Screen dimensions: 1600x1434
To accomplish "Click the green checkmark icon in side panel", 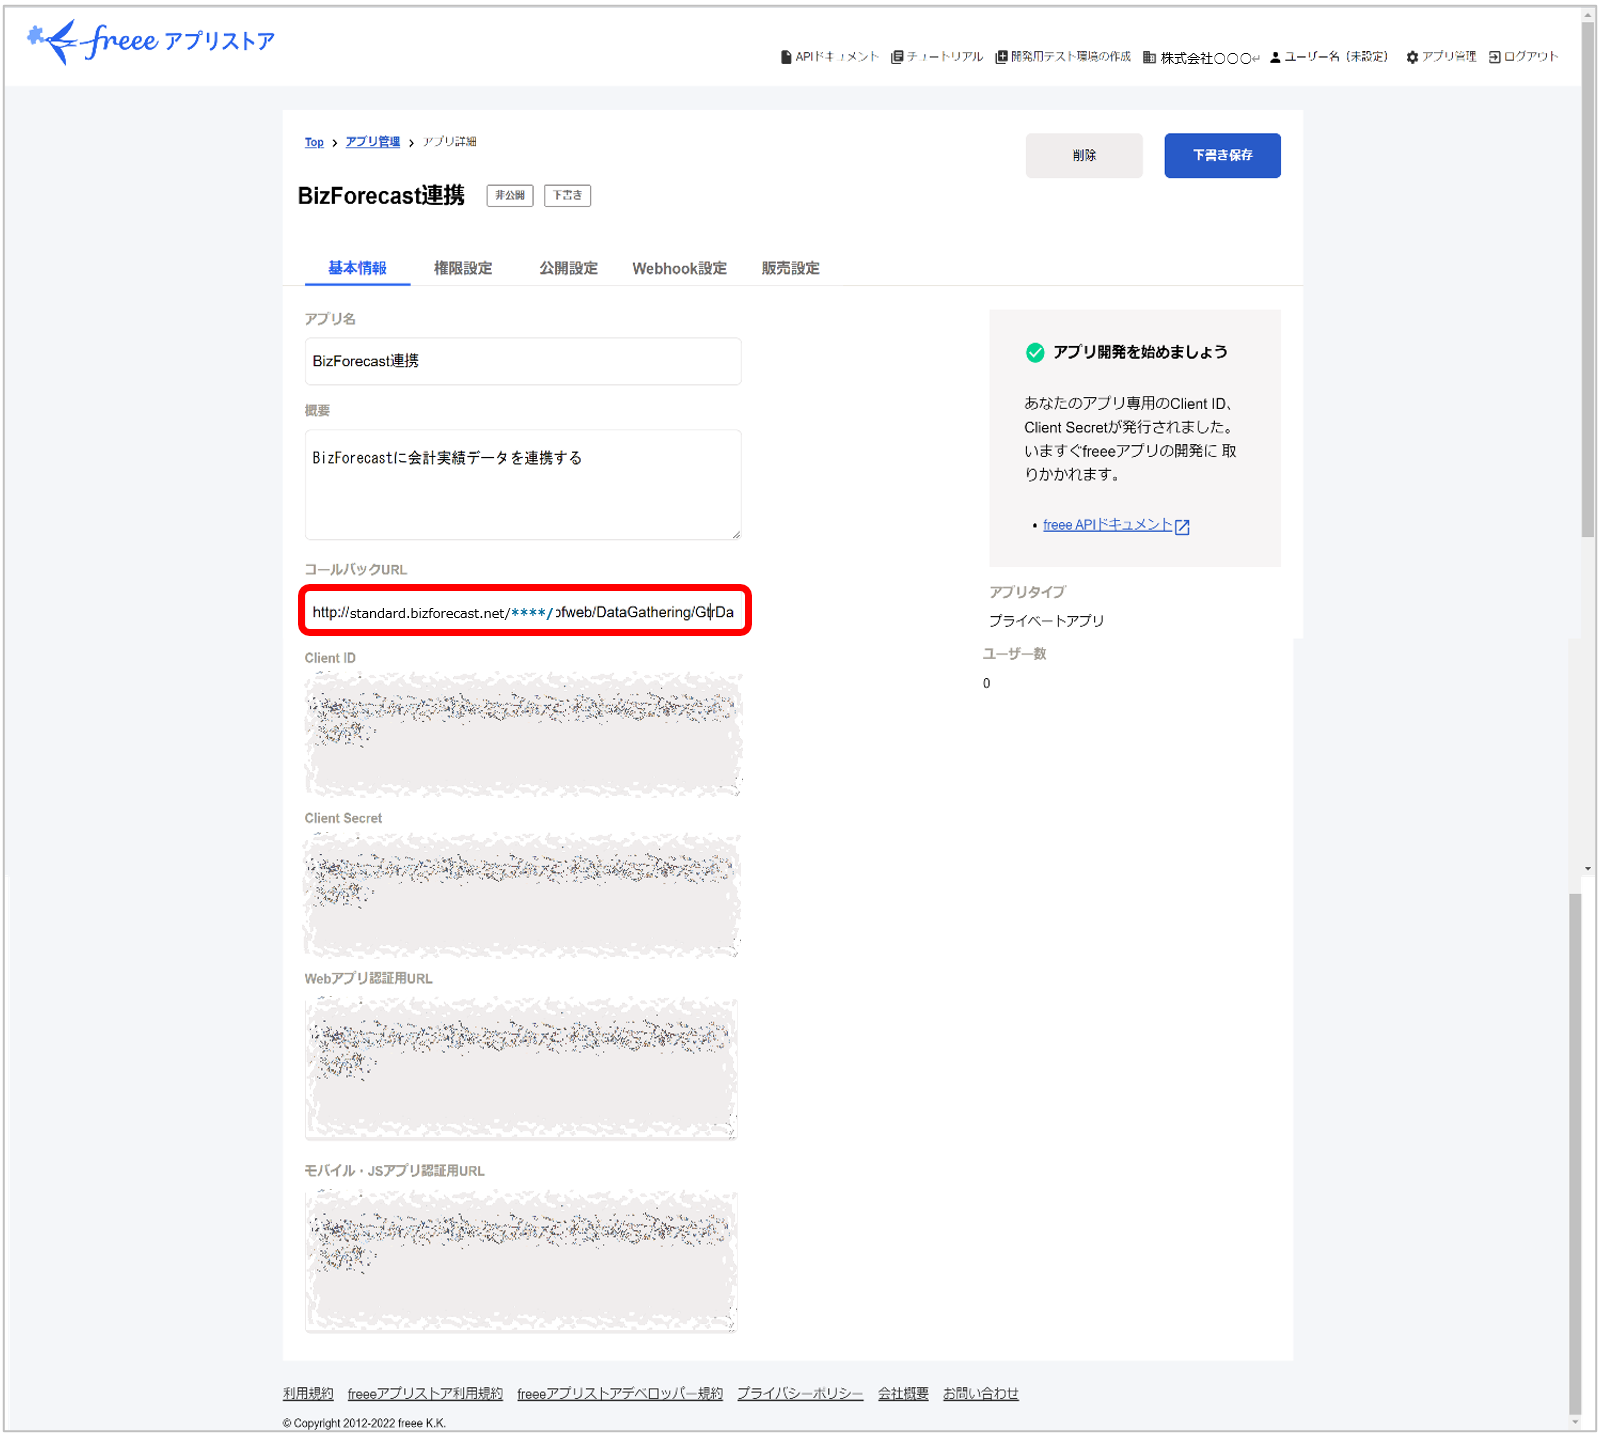I will point(1035,352).
